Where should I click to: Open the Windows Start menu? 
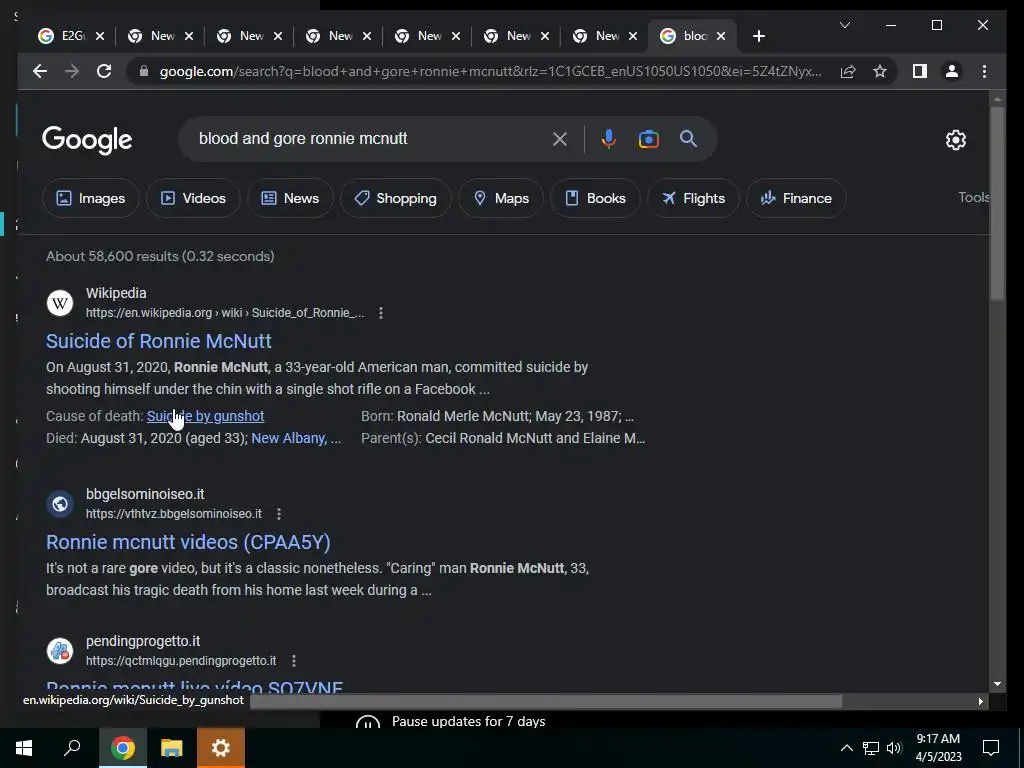pos(24,748)
